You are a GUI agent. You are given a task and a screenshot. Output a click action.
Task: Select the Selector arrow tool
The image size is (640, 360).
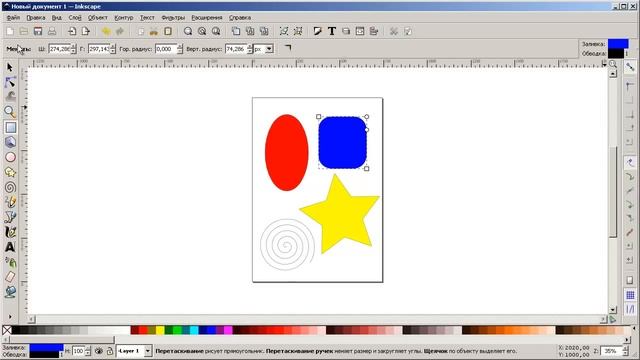10,67
